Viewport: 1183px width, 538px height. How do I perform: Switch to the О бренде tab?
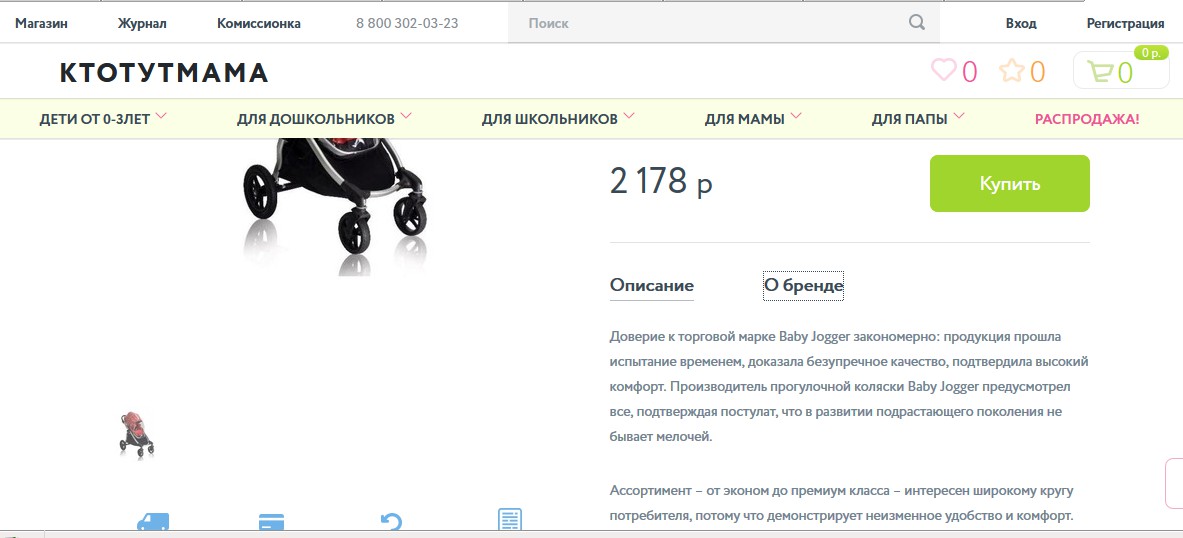click(803, 286)
